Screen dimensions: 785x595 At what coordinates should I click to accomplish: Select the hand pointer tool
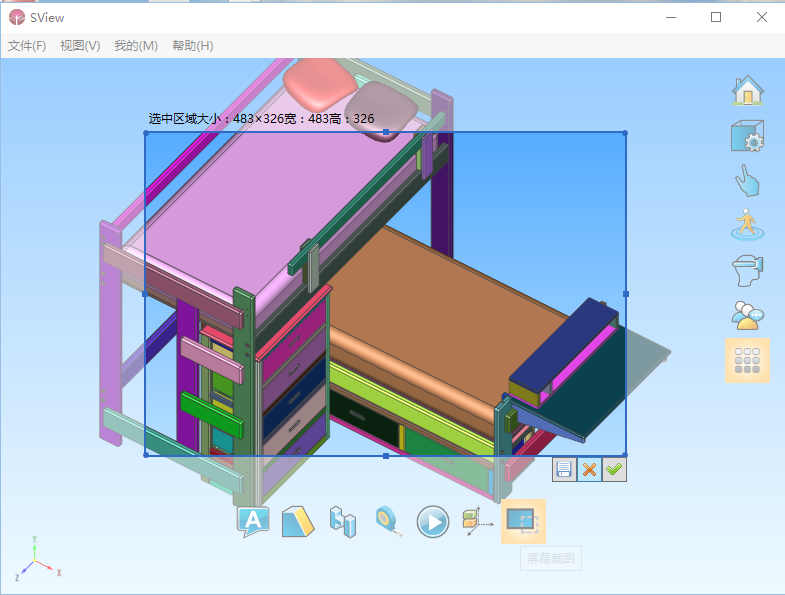(x=747, y=180)
